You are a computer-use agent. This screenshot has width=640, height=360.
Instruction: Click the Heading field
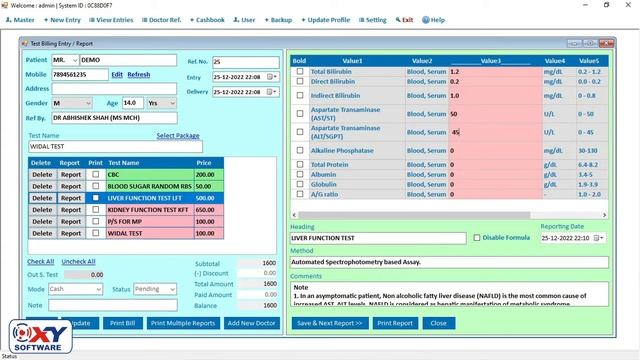(378, 238)
